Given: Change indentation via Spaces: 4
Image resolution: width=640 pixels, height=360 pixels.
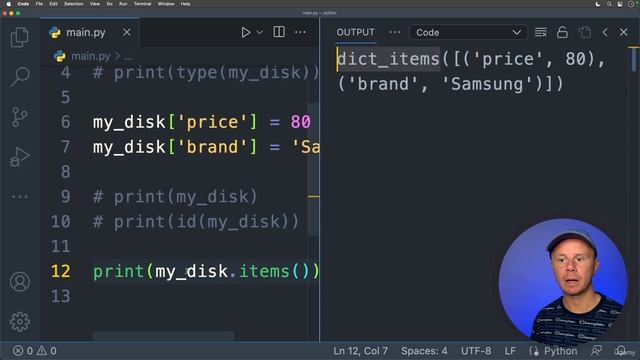Looking at the screenshot, I should (424, 351).
